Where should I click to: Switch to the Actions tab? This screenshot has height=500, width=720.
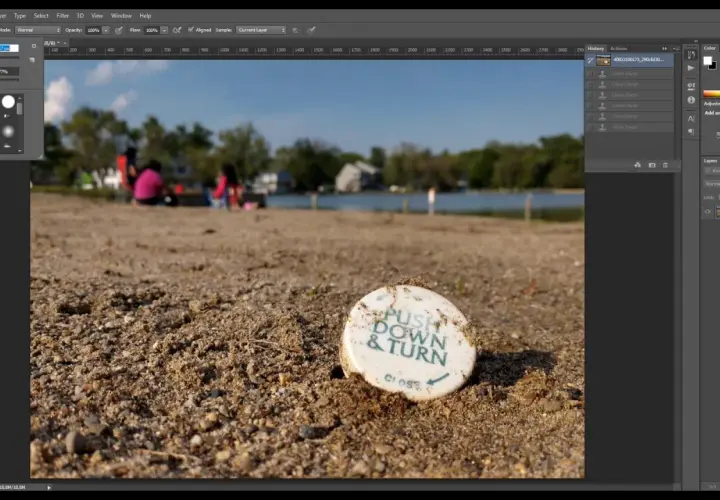click(618, 48)
